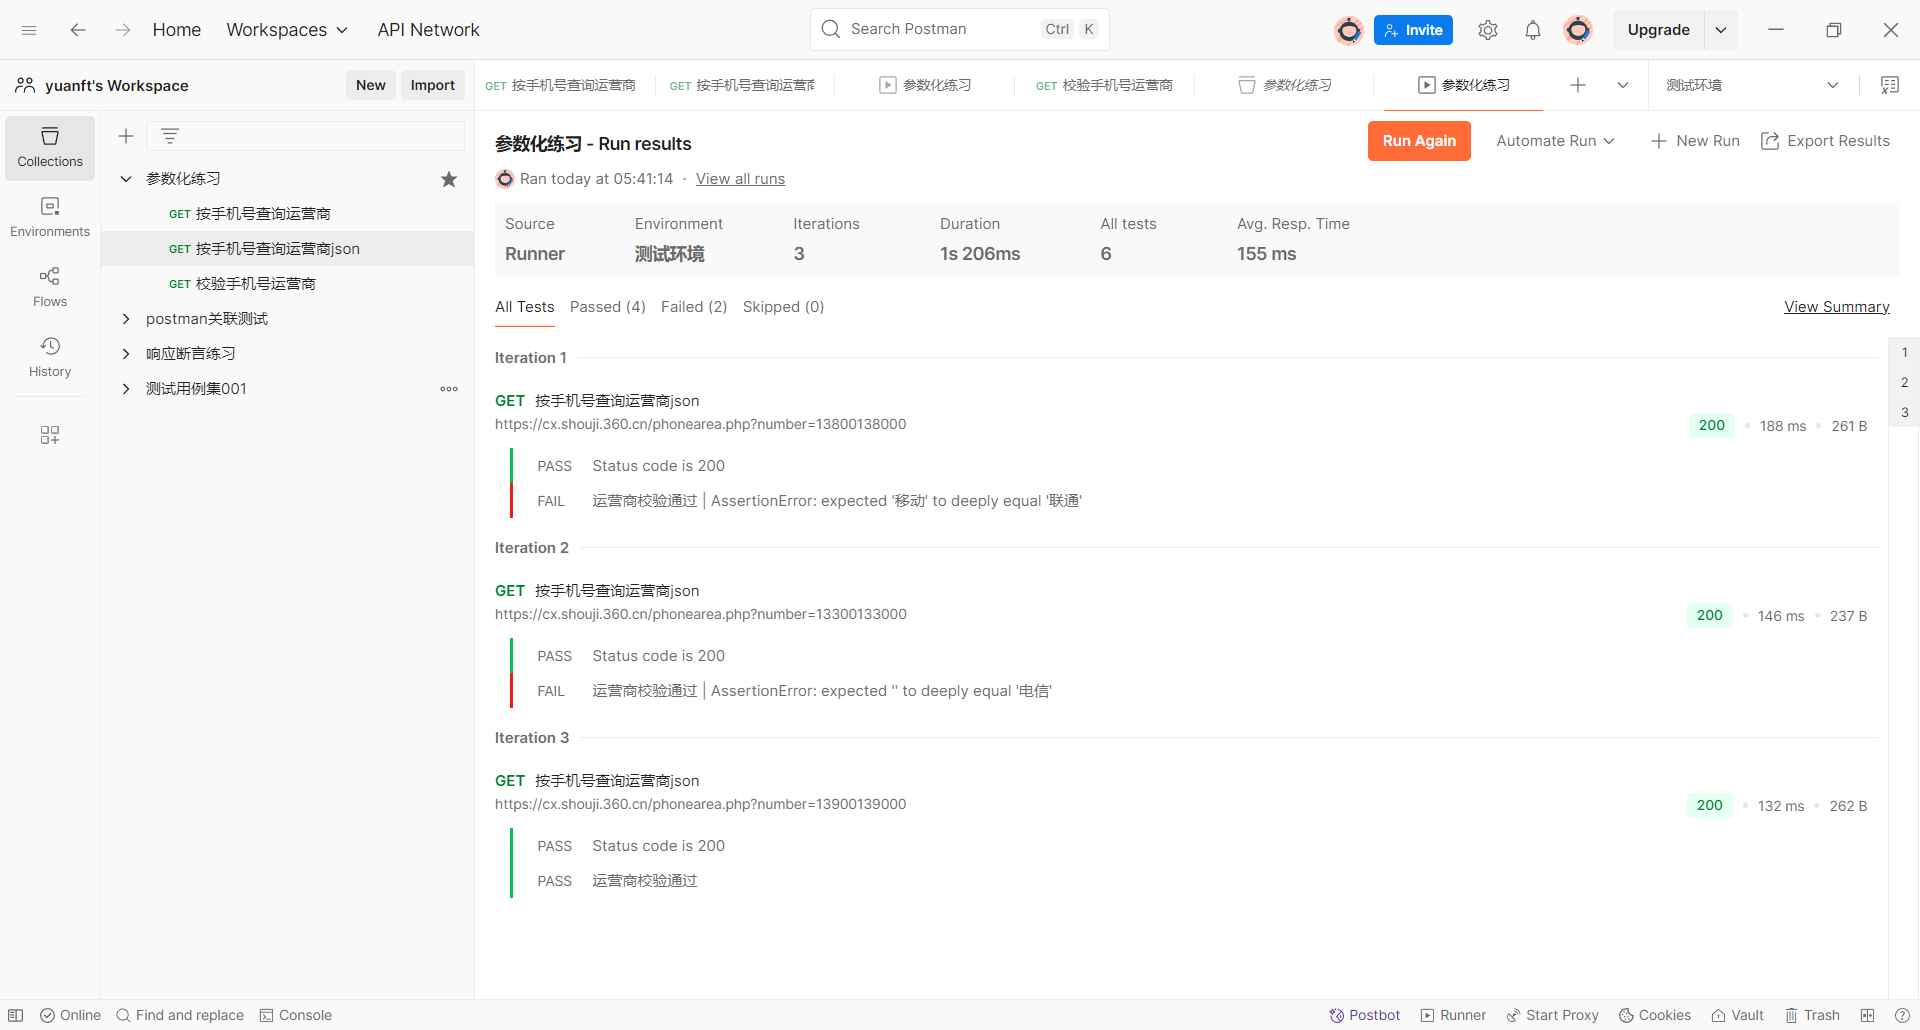1920x1030 pixels.
Task: Click the Online status indicator
Action: [71, 1015]
